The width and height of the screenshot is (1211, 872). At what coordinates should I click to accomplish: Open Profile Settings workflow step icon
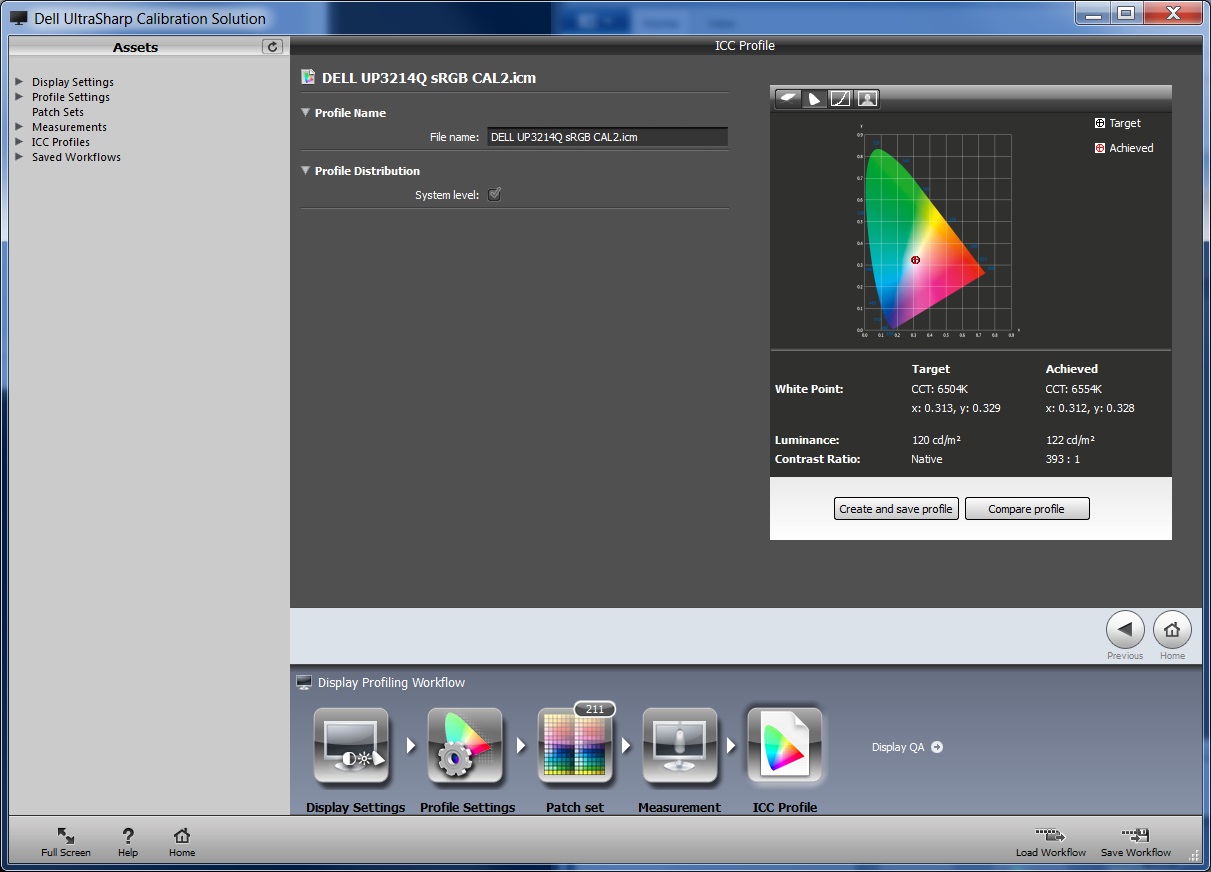[x=465, y=746]
